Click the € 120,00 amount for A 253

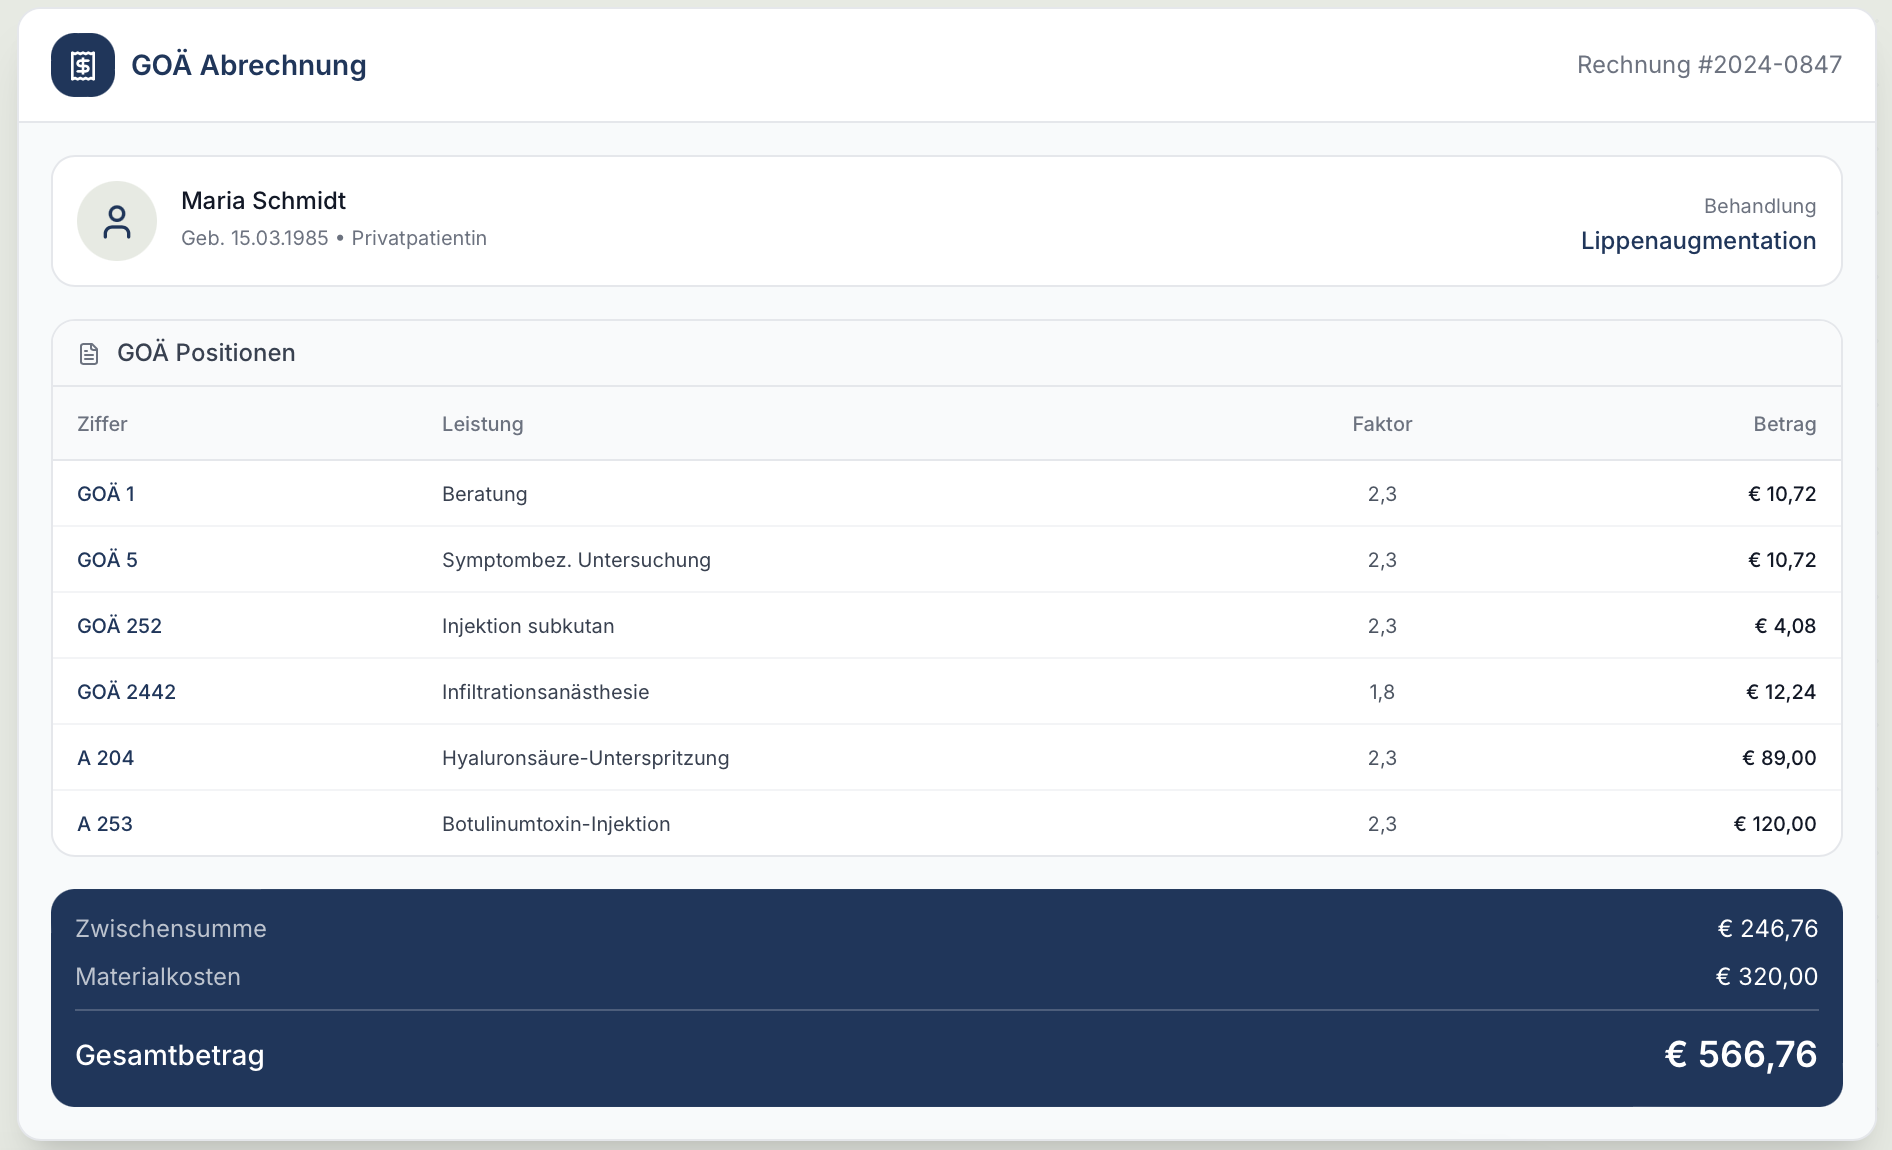coord(1774,824)
